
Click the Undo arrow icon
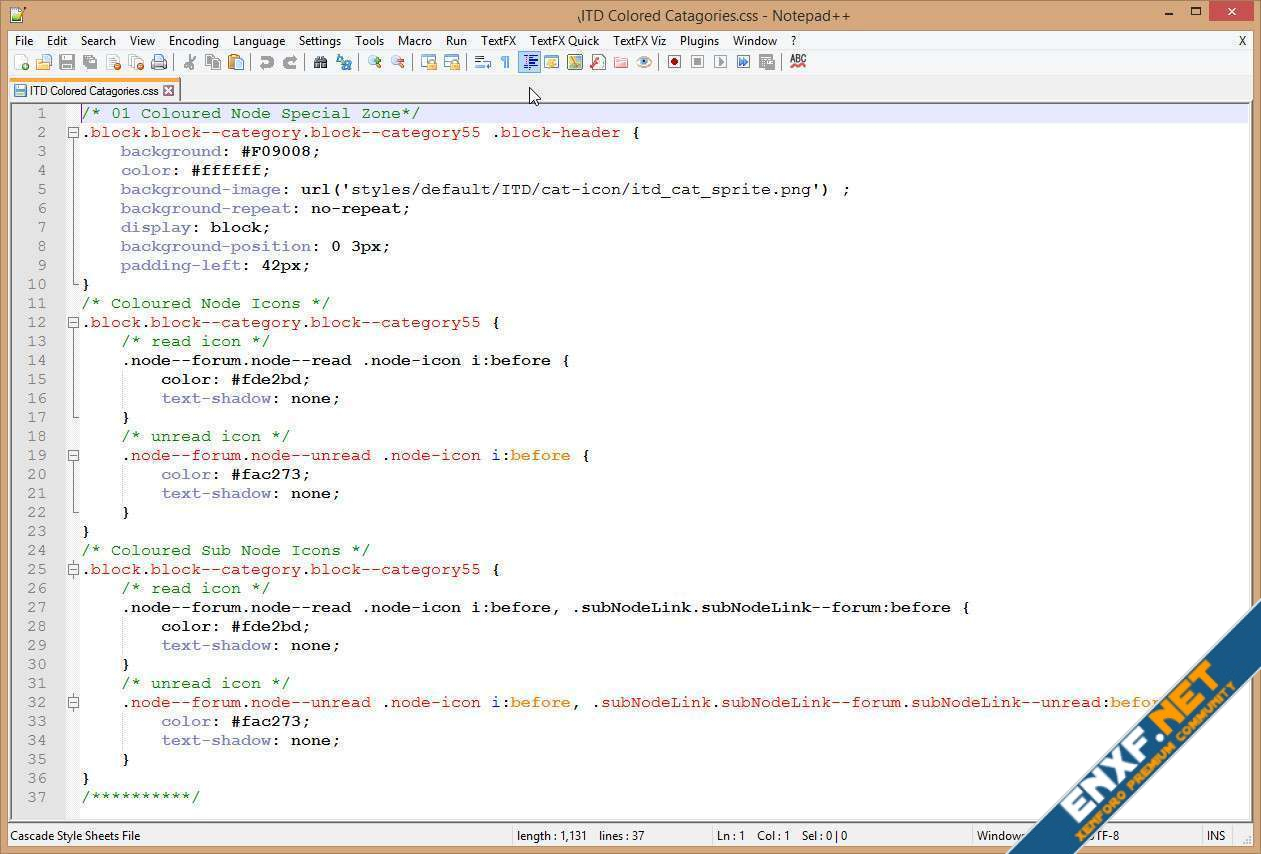(267, 62)
